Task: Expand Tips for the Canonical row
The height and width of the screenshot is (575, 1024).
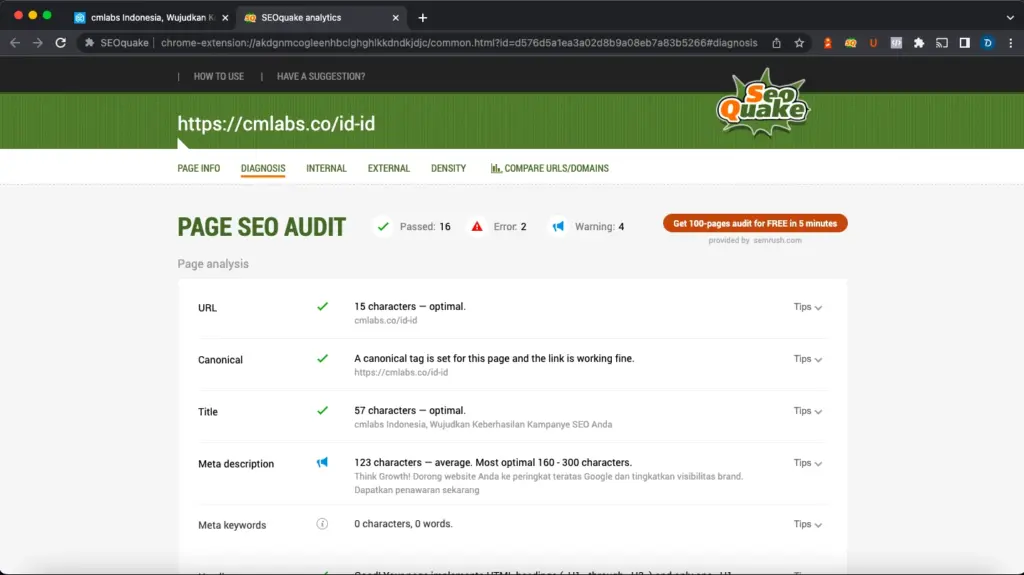Action: click(808, 359)
